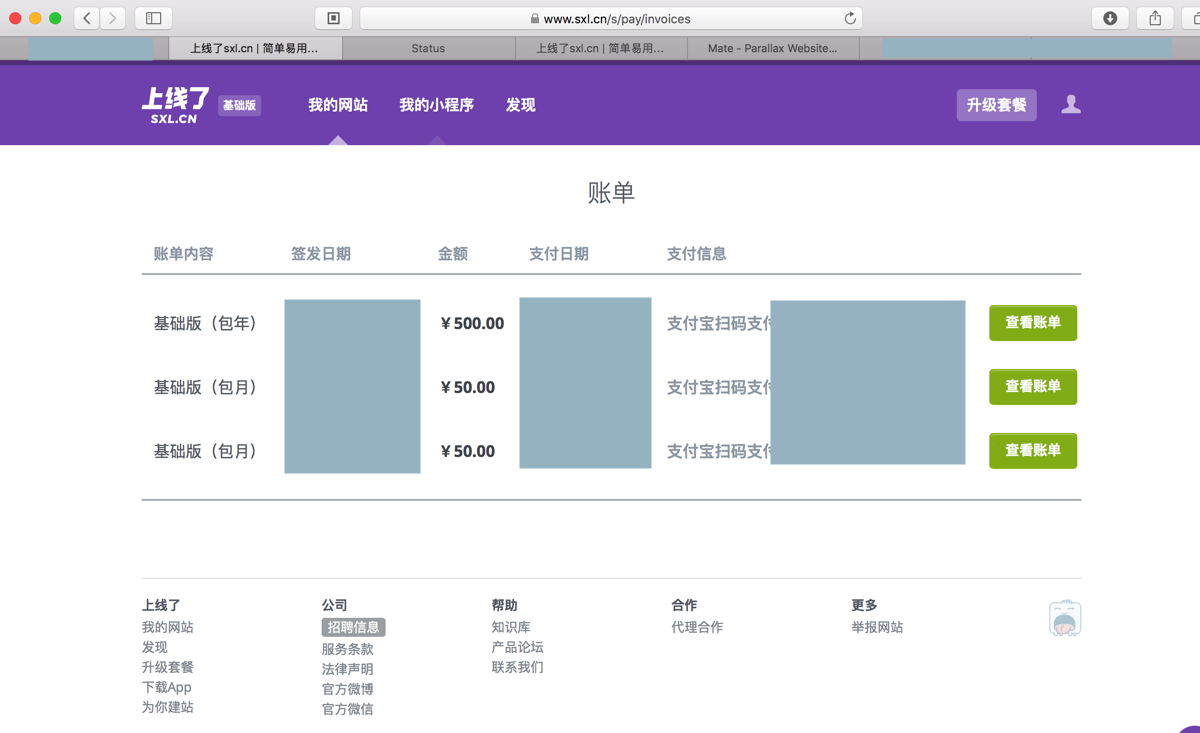Image resolution: width=1200 pixels, height=733 pixels.
Task: Open 我的小程序 in navigation
Action: tap(437, 105)
